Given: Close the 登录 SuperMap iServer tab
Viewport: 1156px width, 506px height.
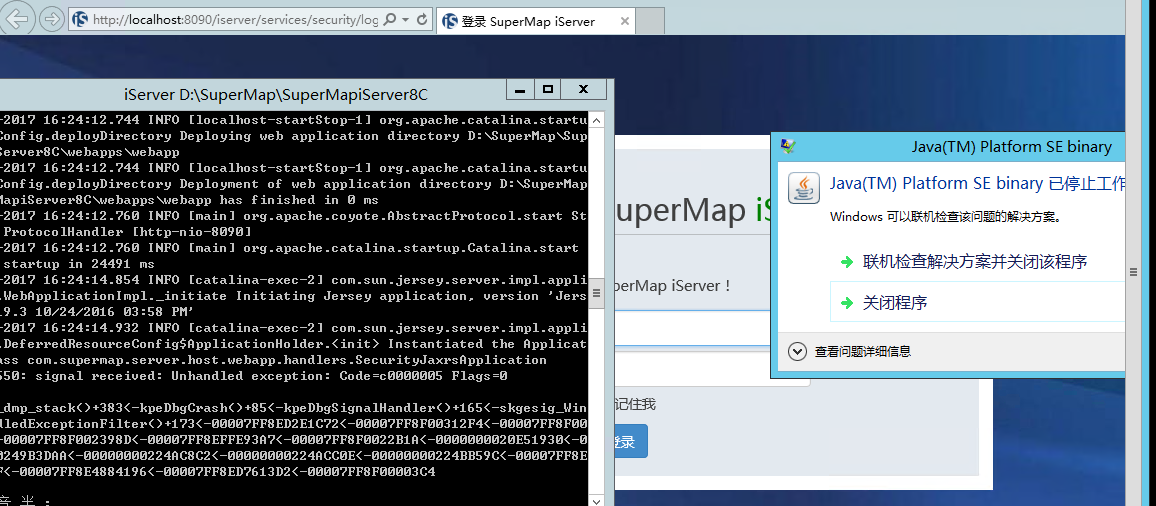Looking at the screenshot, I should (624, 21).
